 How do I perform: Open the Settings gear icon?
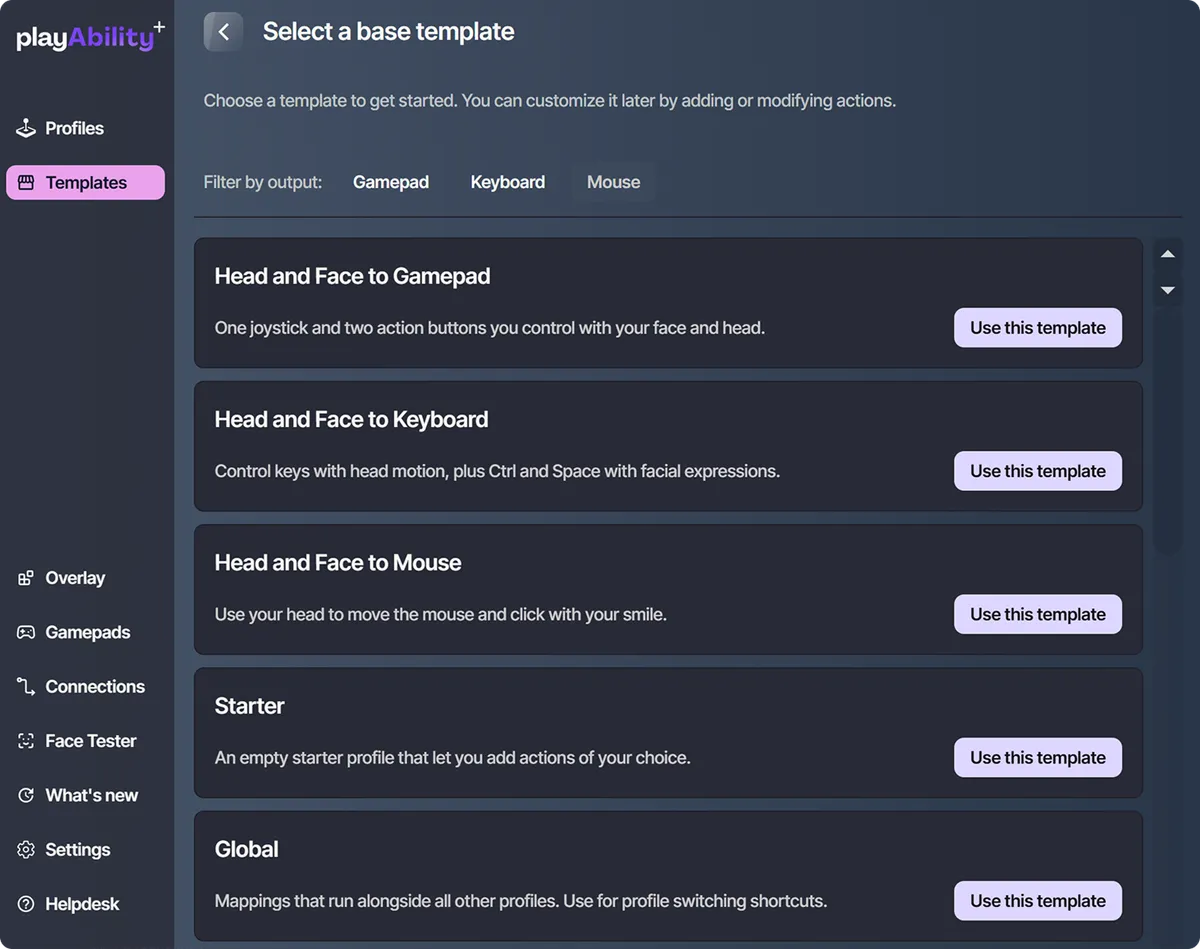click(24, 849)
